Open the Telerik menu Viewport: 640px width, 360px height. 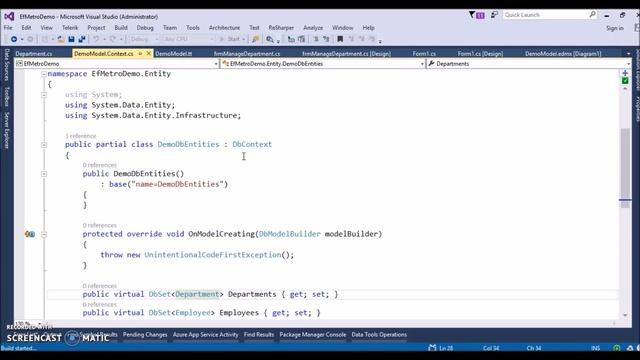click(x=70, y=28)
